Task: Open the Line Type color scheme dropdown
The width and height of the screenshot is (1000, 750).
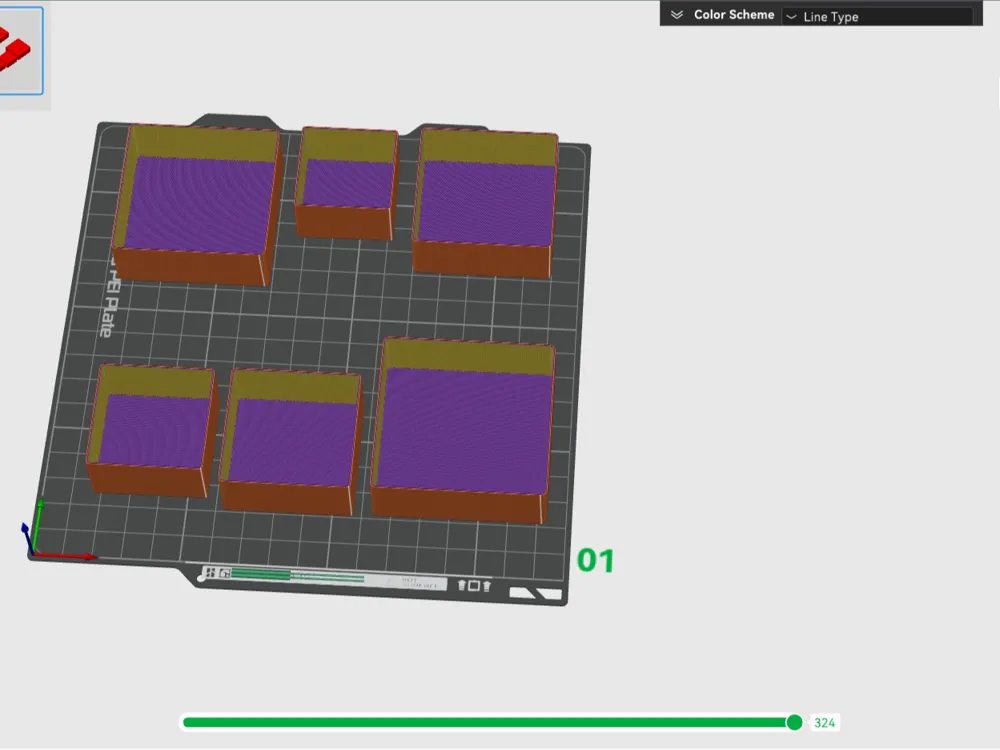Action: (x=878, y=17)
